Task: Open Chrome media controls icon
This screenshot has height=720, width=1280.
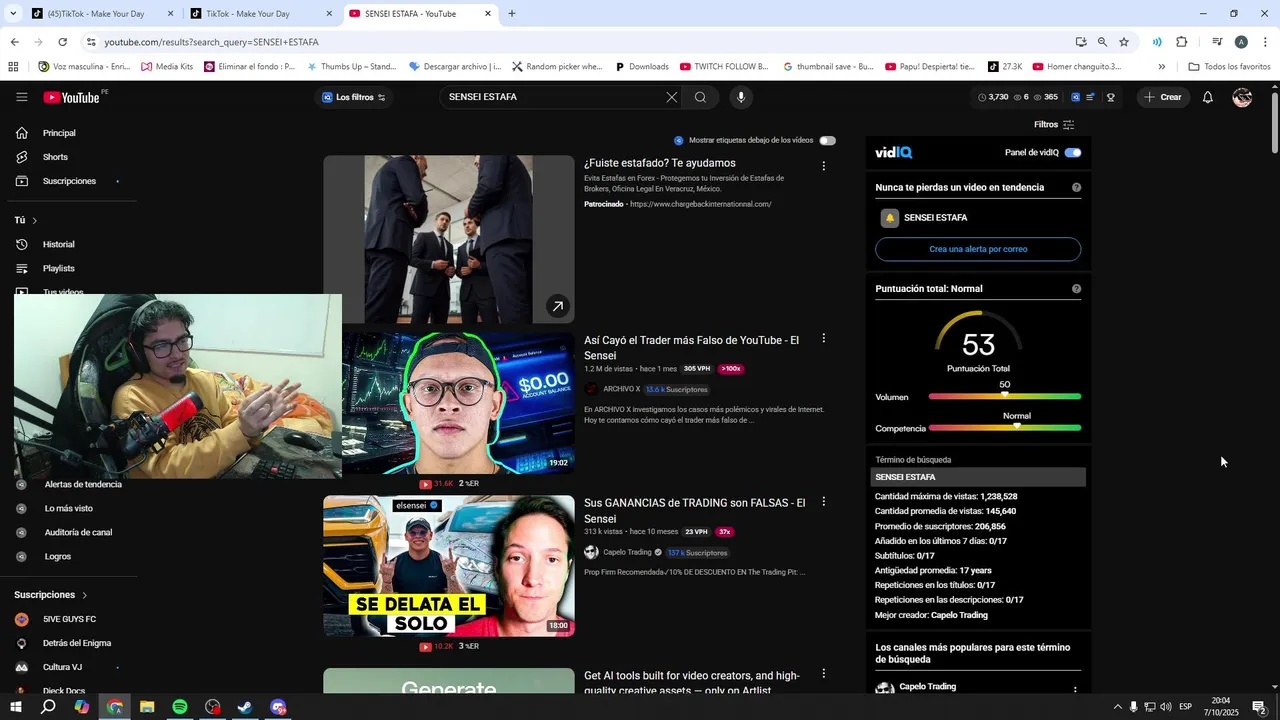Action: pyautogui.click(x=1217, y=42)
